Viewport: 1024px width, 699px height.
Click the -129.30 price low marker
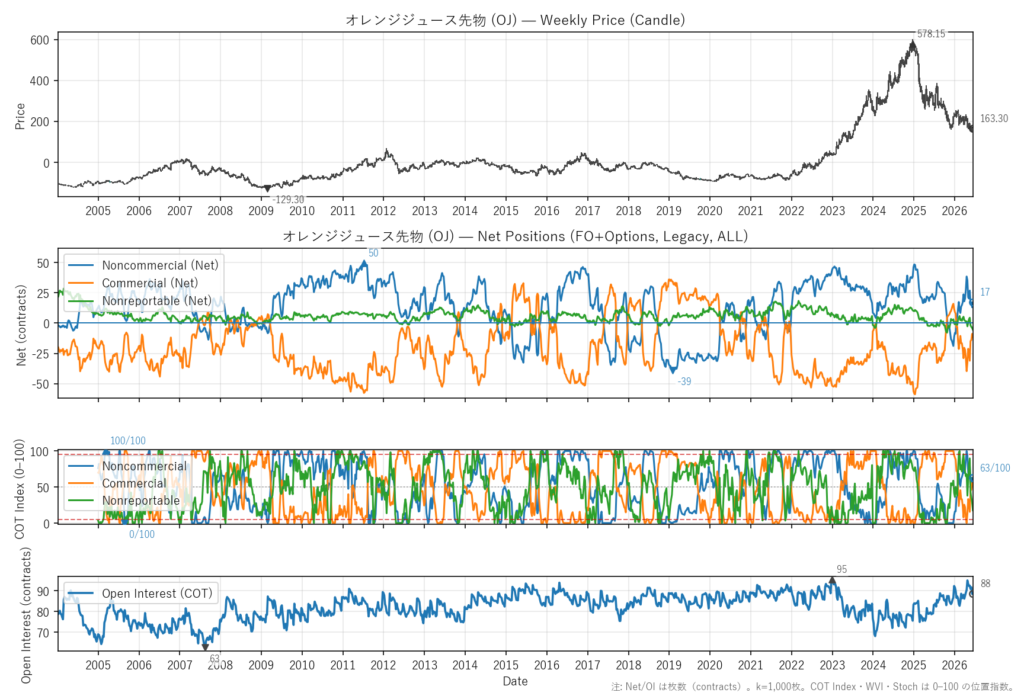pos(287,200)
